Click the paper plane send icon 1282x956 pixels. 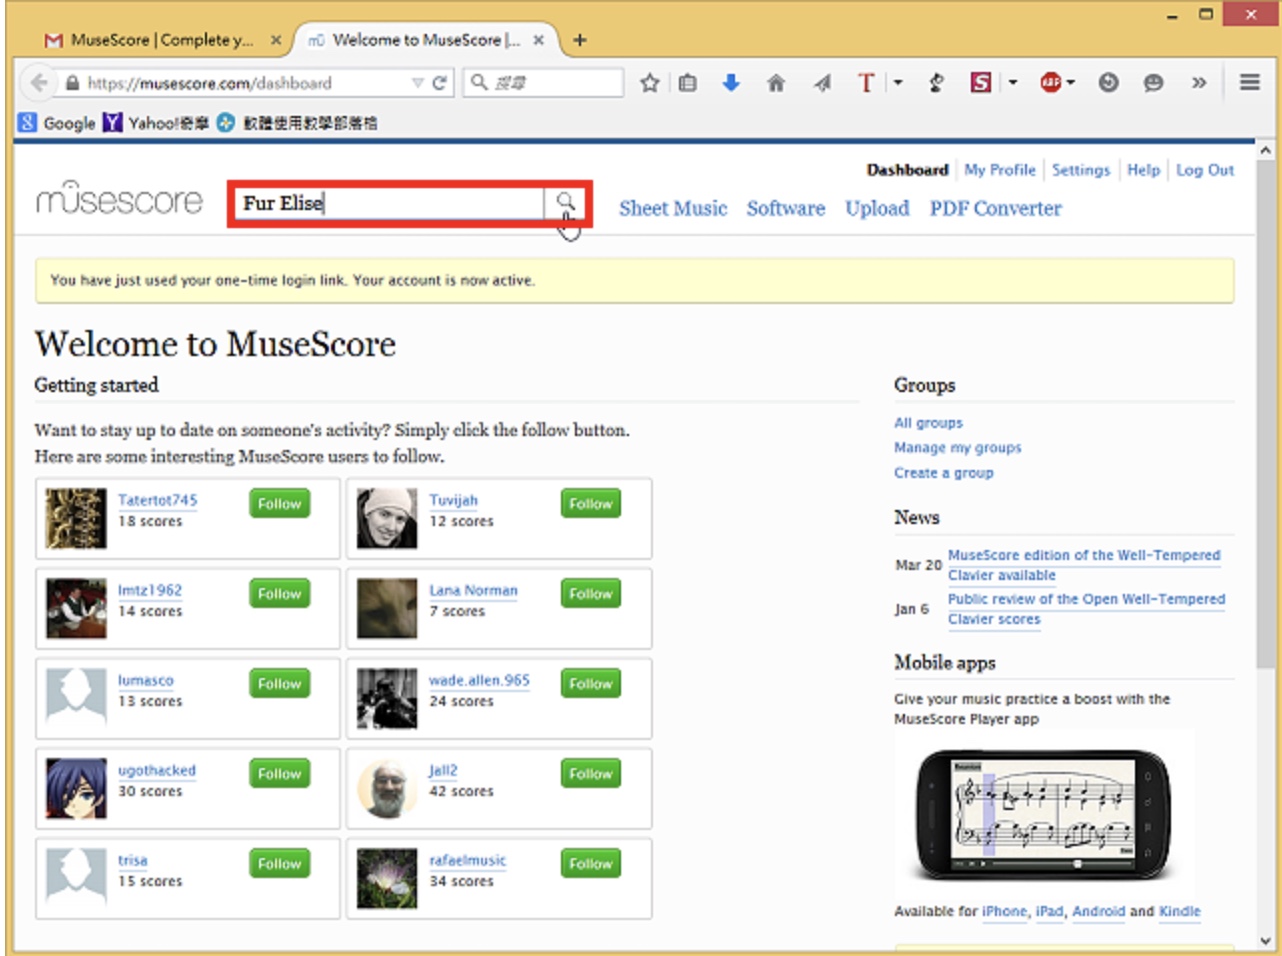click(822, 83)
